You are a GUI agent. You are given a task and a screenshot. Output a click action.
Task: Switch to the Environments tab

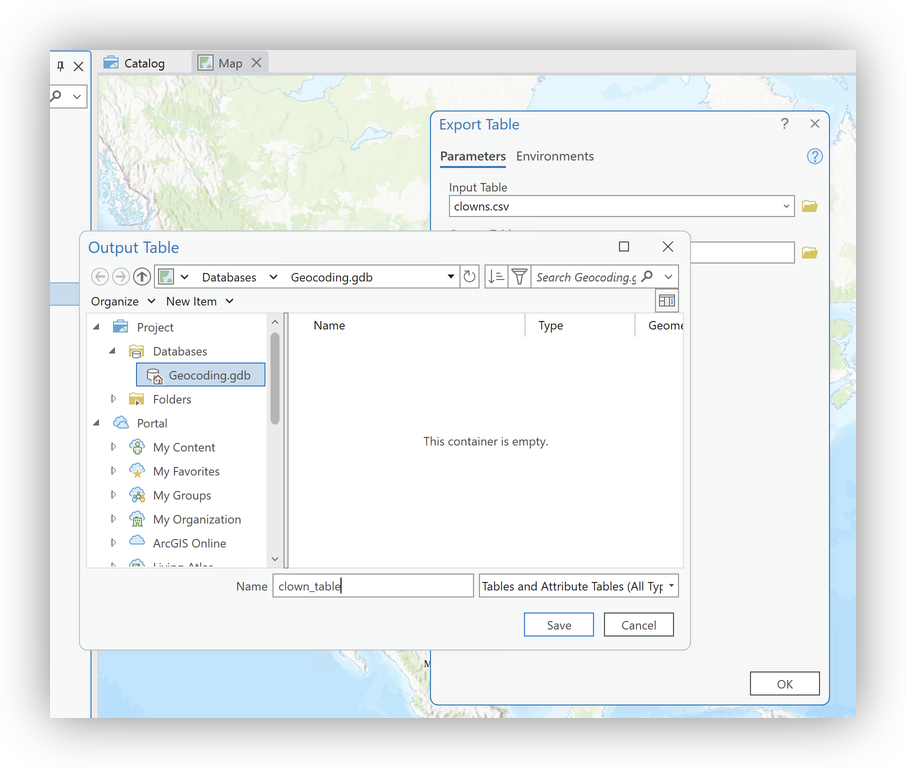click(x=555, y=156)
